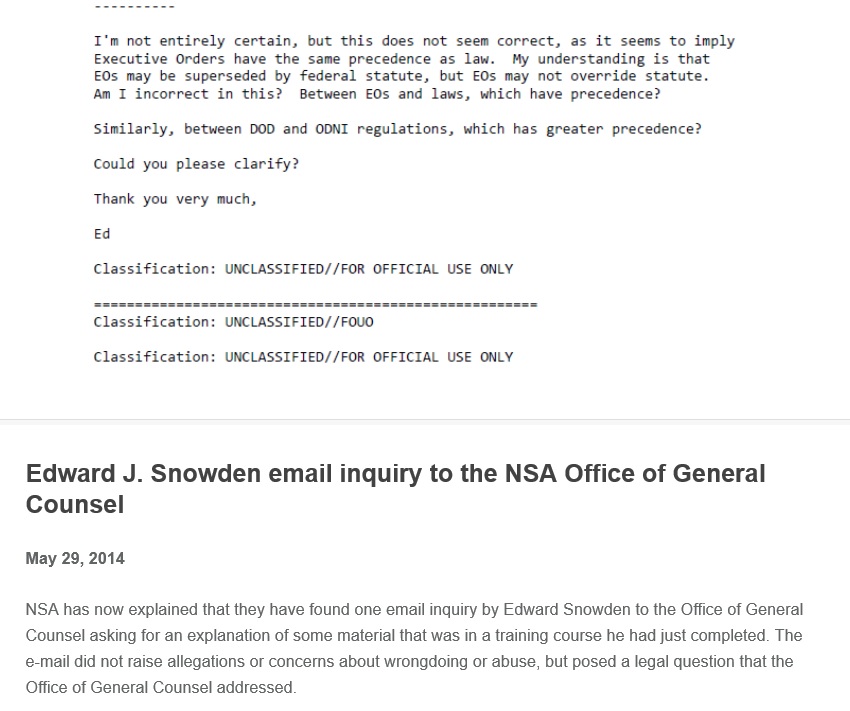
Task: Click 'Could you please clarify?' line
Action: pyautogui.click(x=196, y=164)
